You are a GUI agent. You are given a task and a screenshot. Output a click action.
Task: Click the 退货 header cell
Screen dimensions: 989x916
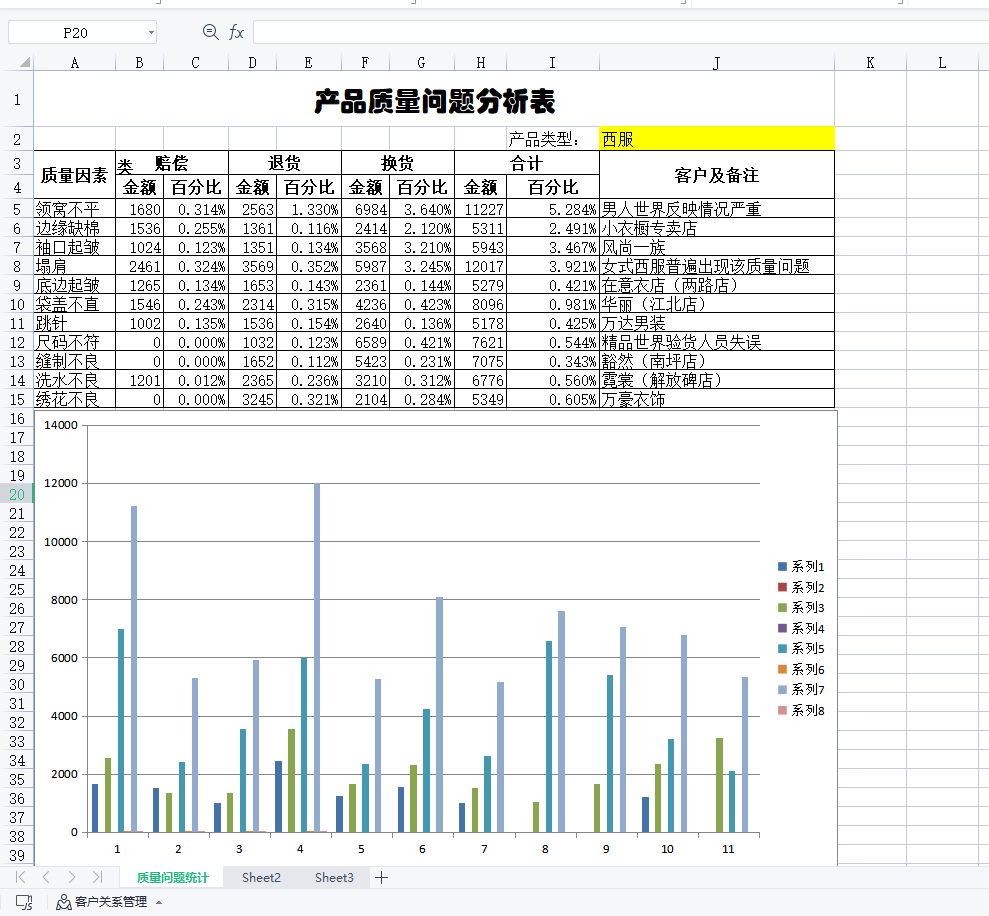click(284, 163)
